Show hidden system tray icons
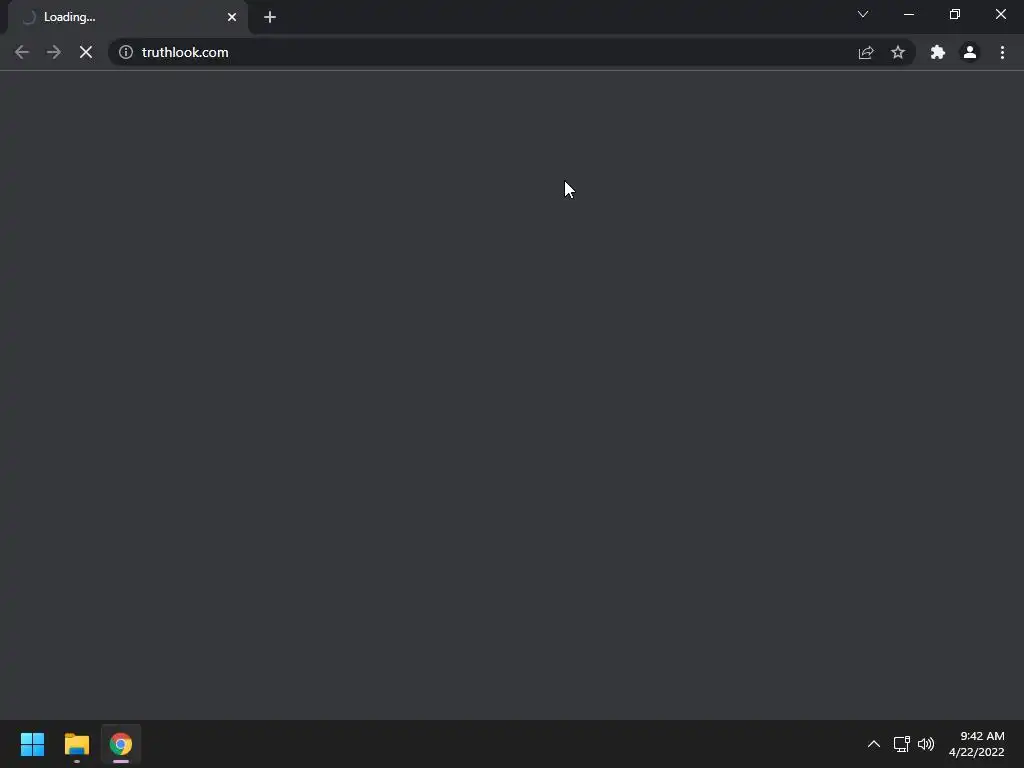 [x=874, y=744]
